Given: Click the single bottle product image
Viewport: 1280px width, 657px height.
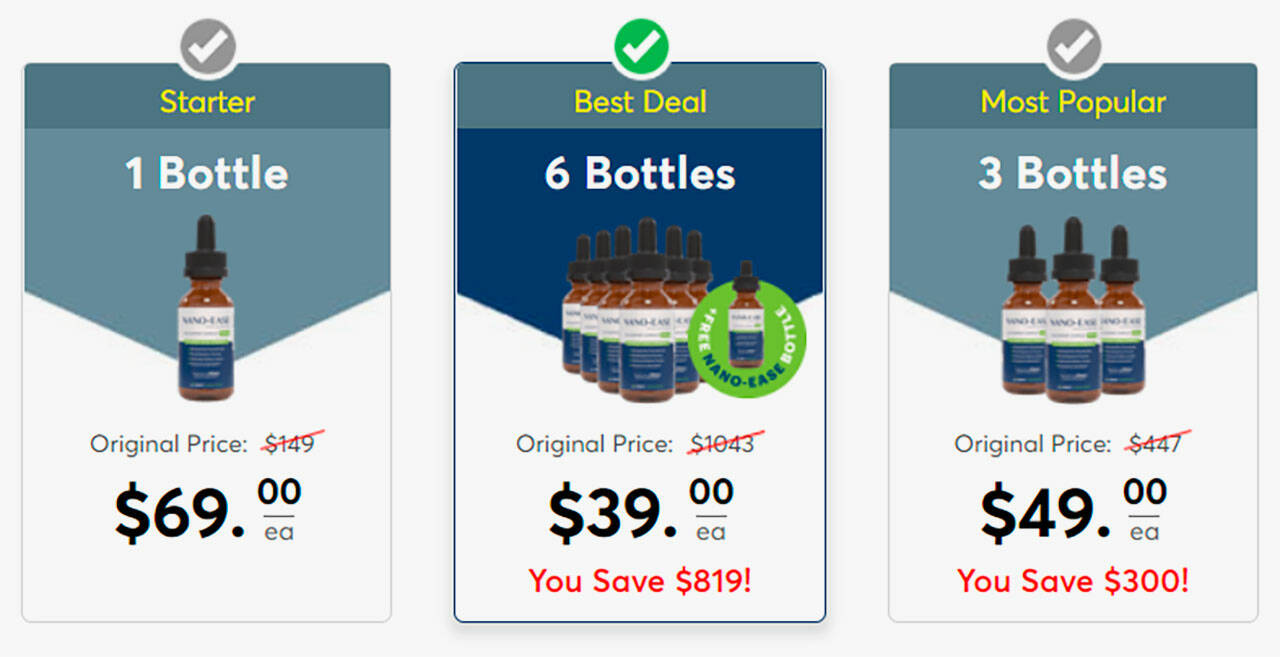Looking at the screenshot, I should tap(208, 308).
